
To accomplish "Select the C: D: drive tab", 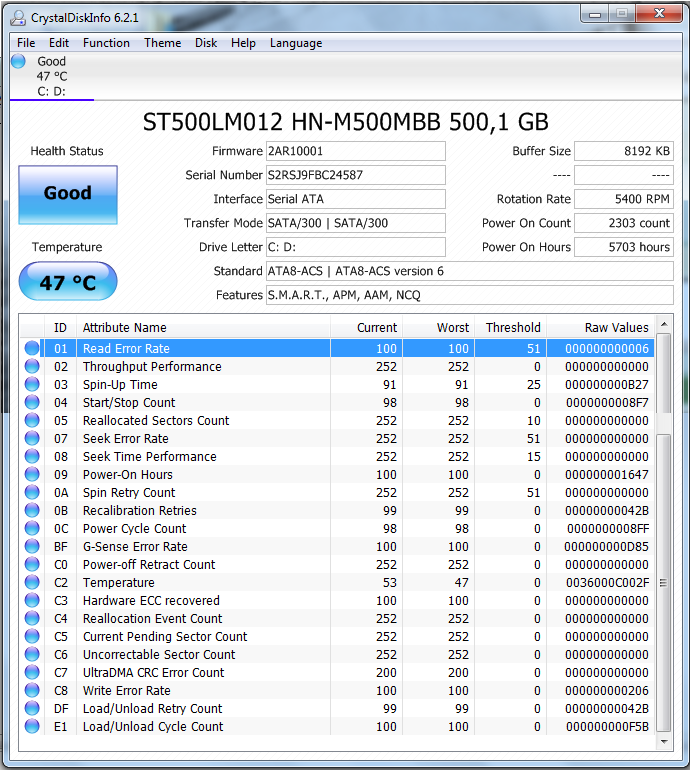I will click(x=52, y=77).
